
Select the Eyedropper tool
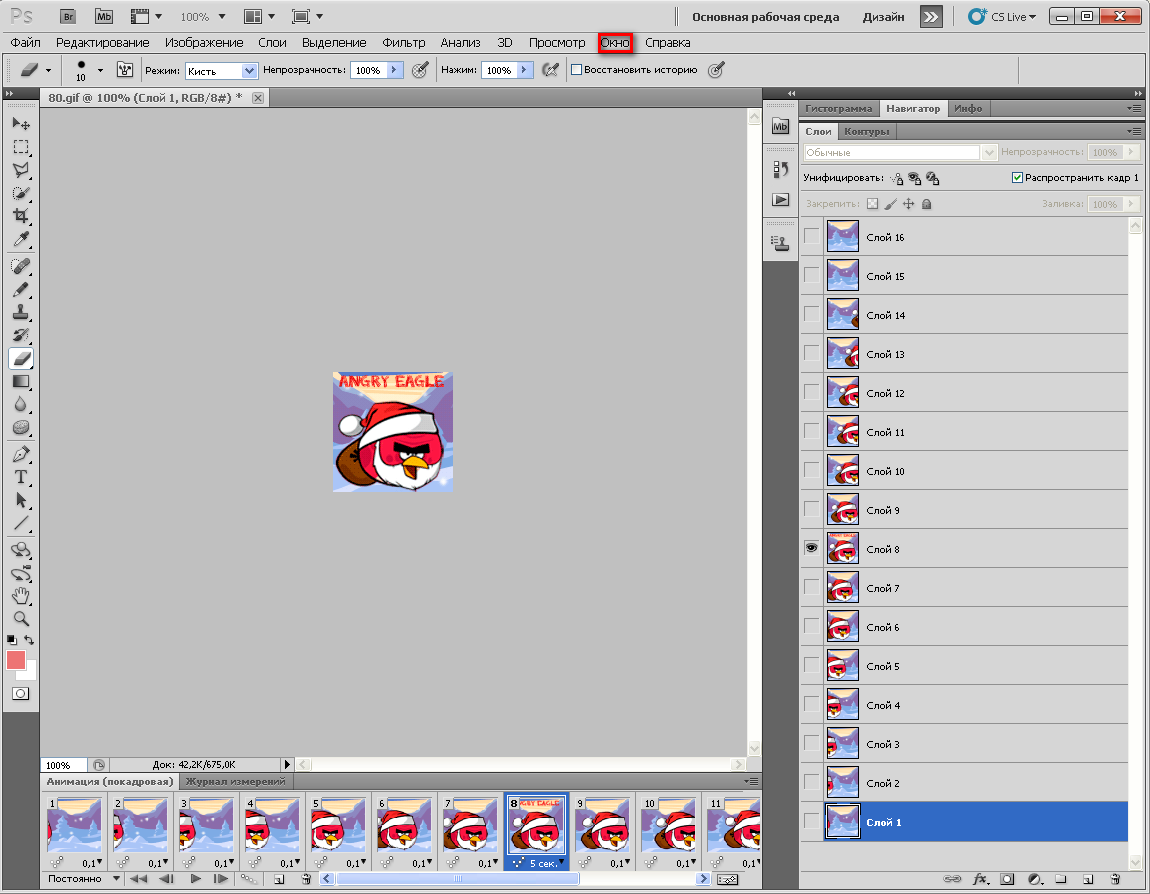coord(20,239)
